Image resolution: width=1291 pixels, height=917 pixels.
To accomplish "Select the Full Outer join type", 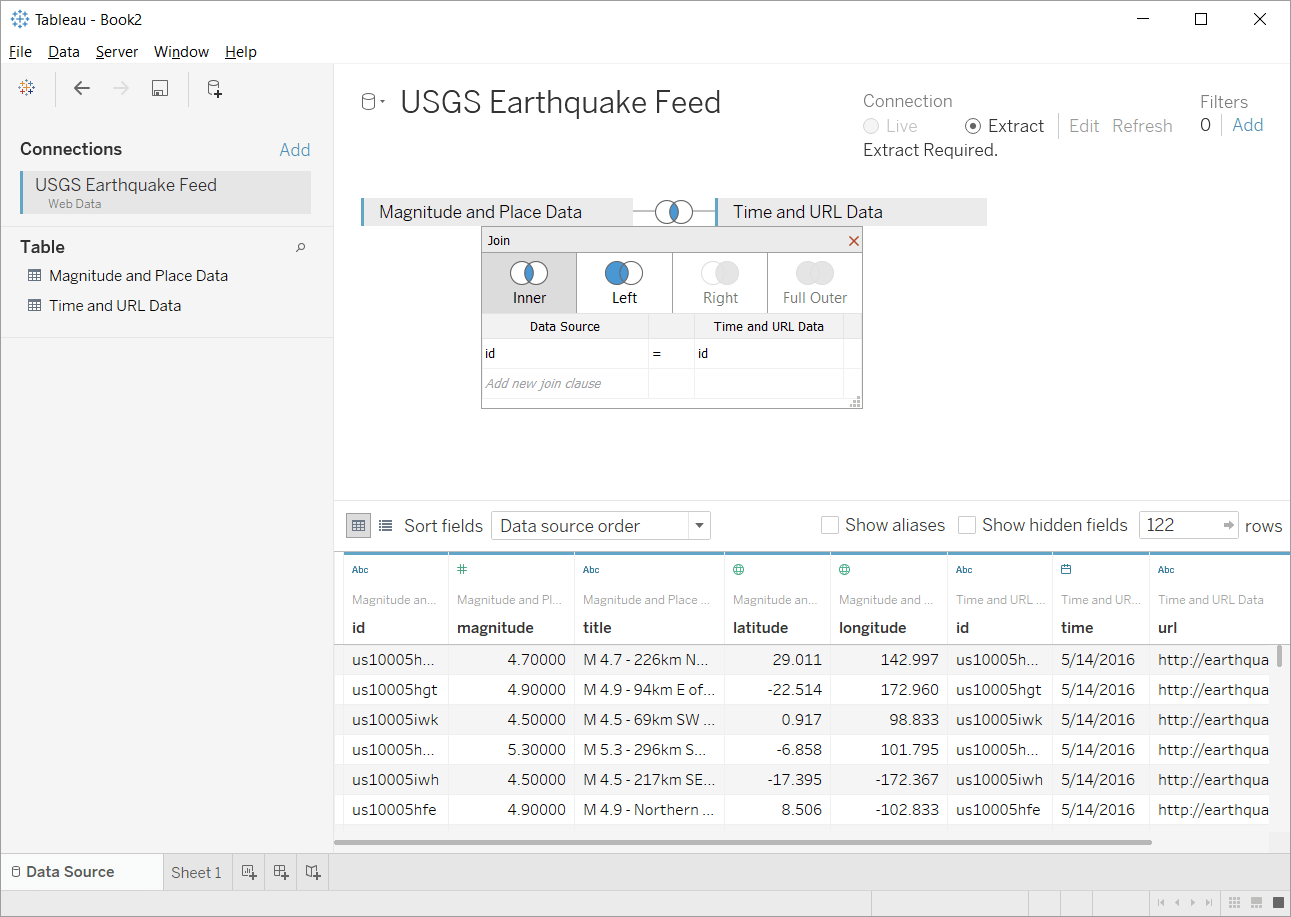I will click(814, 282).
